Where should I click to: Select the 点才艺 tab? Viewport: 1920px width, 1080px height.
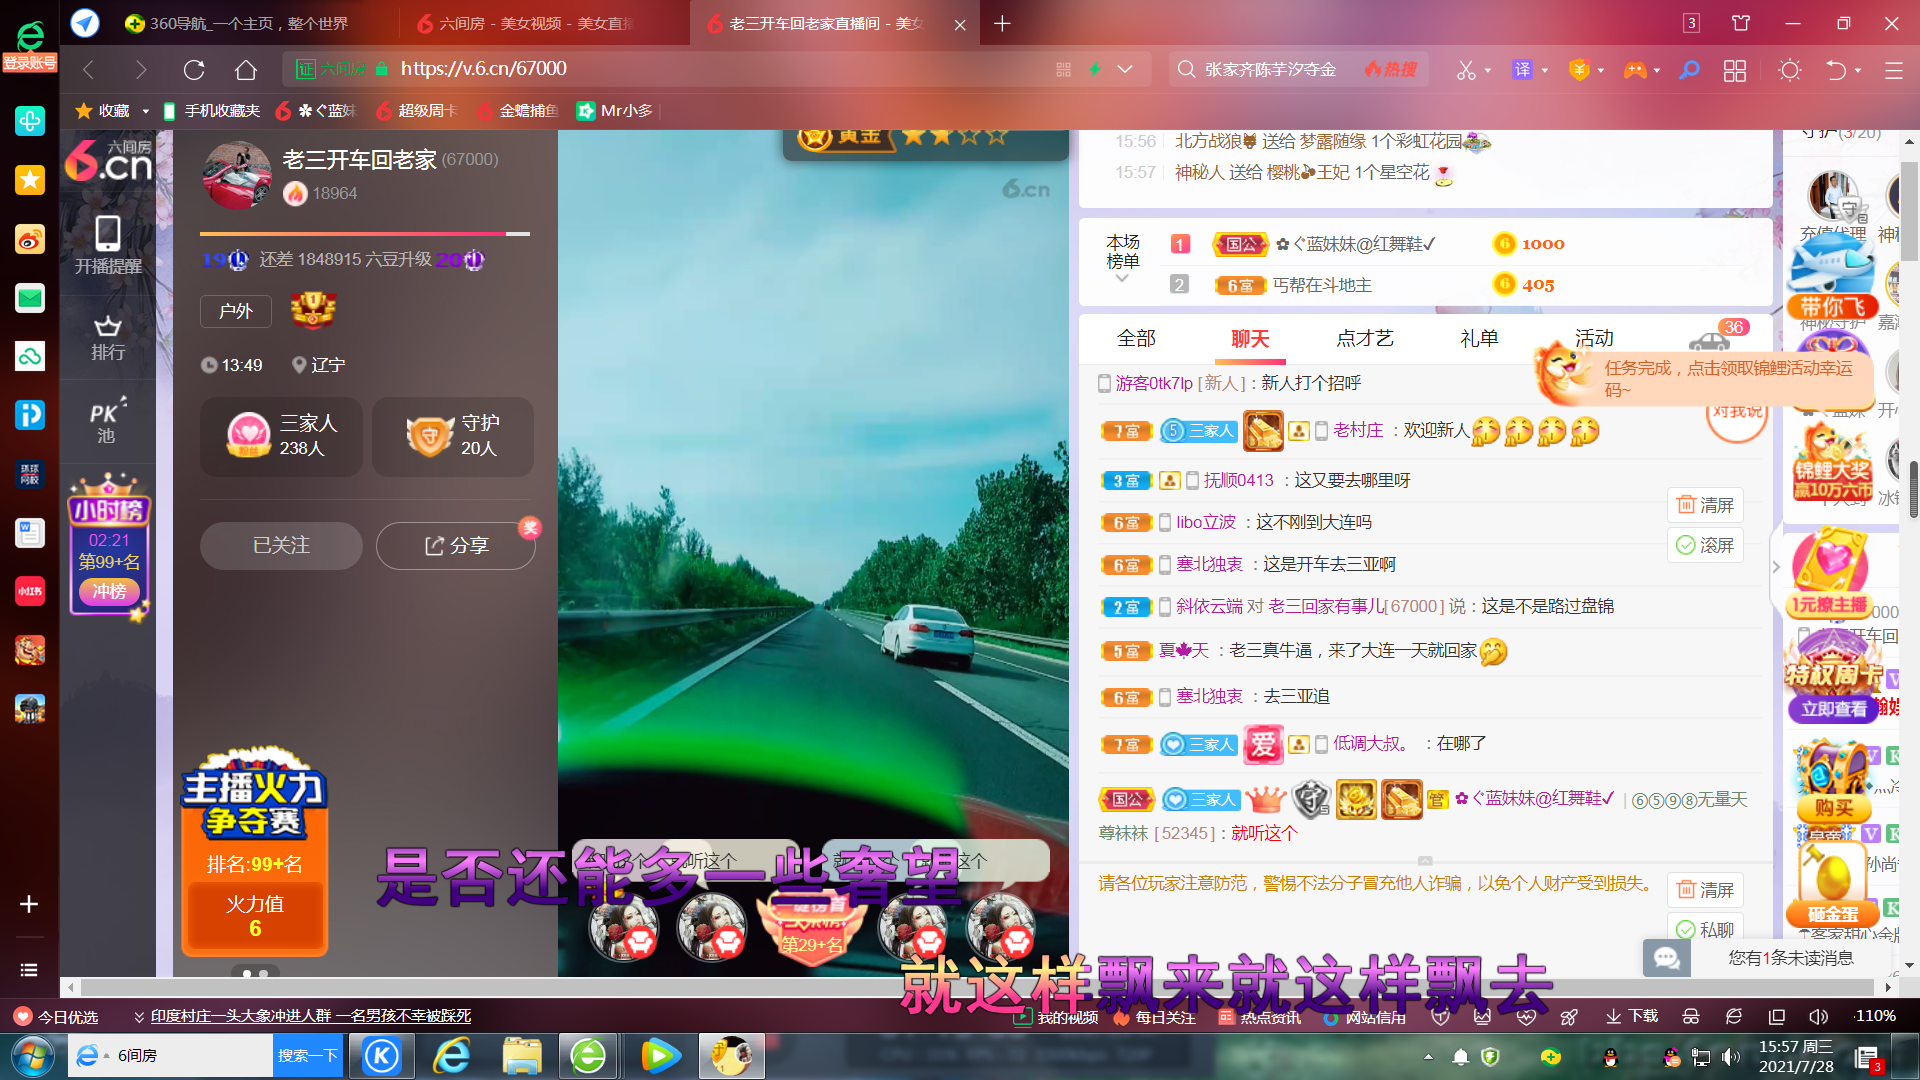click(1364, 338)
